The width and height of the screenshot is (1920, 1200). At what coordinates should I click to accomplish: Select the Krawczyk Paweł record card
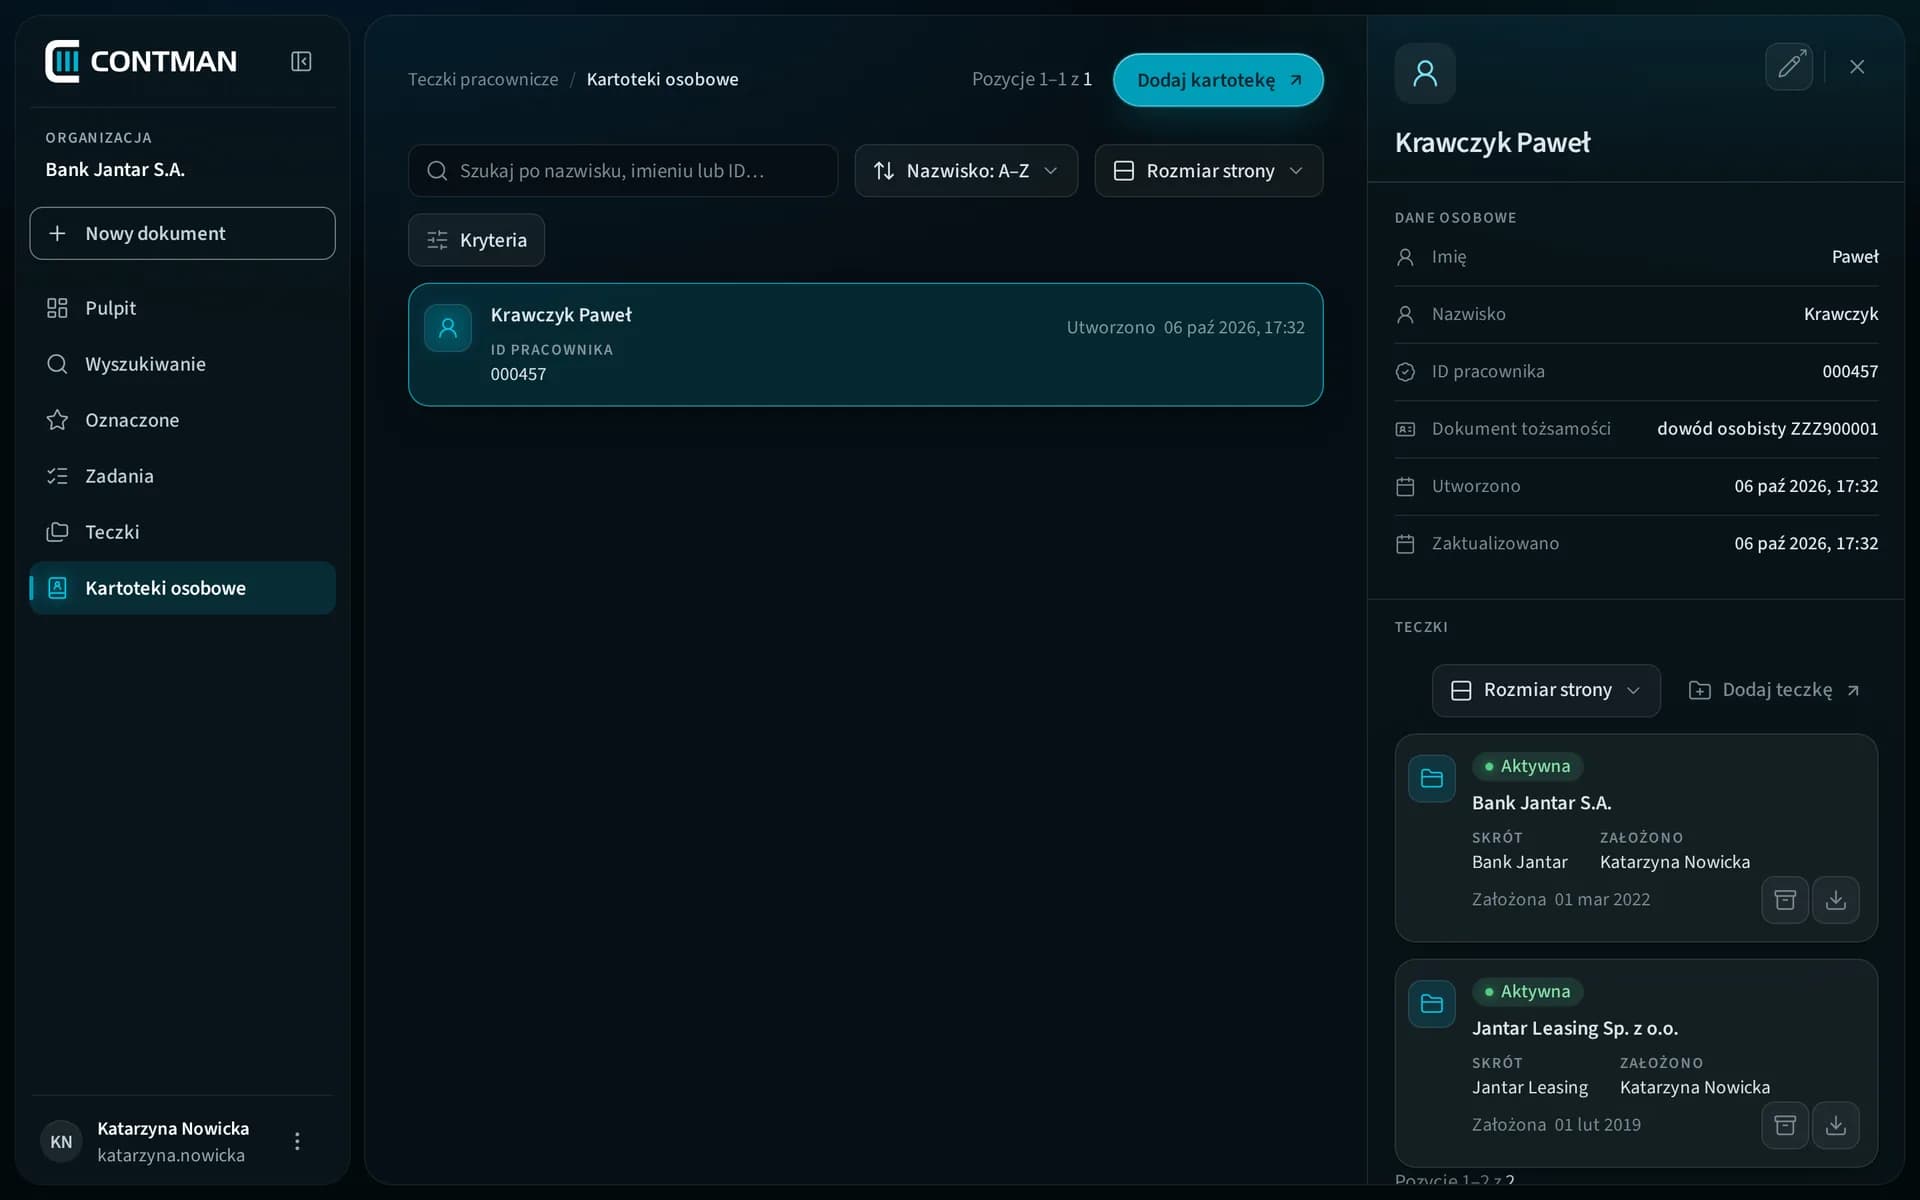865,344
